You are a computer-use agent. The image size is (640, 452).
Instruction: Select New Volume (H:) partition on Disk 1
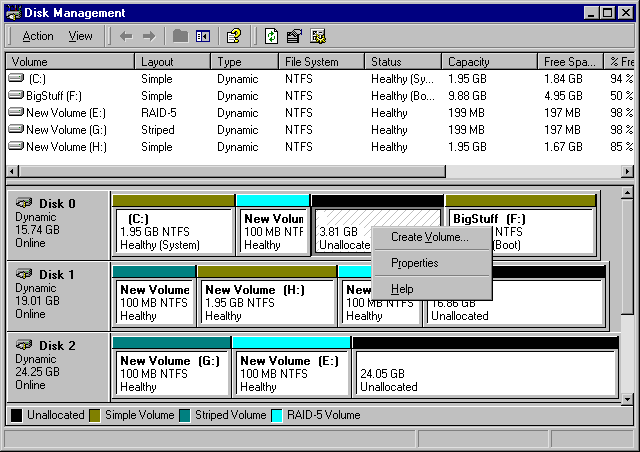click(266, 302)
